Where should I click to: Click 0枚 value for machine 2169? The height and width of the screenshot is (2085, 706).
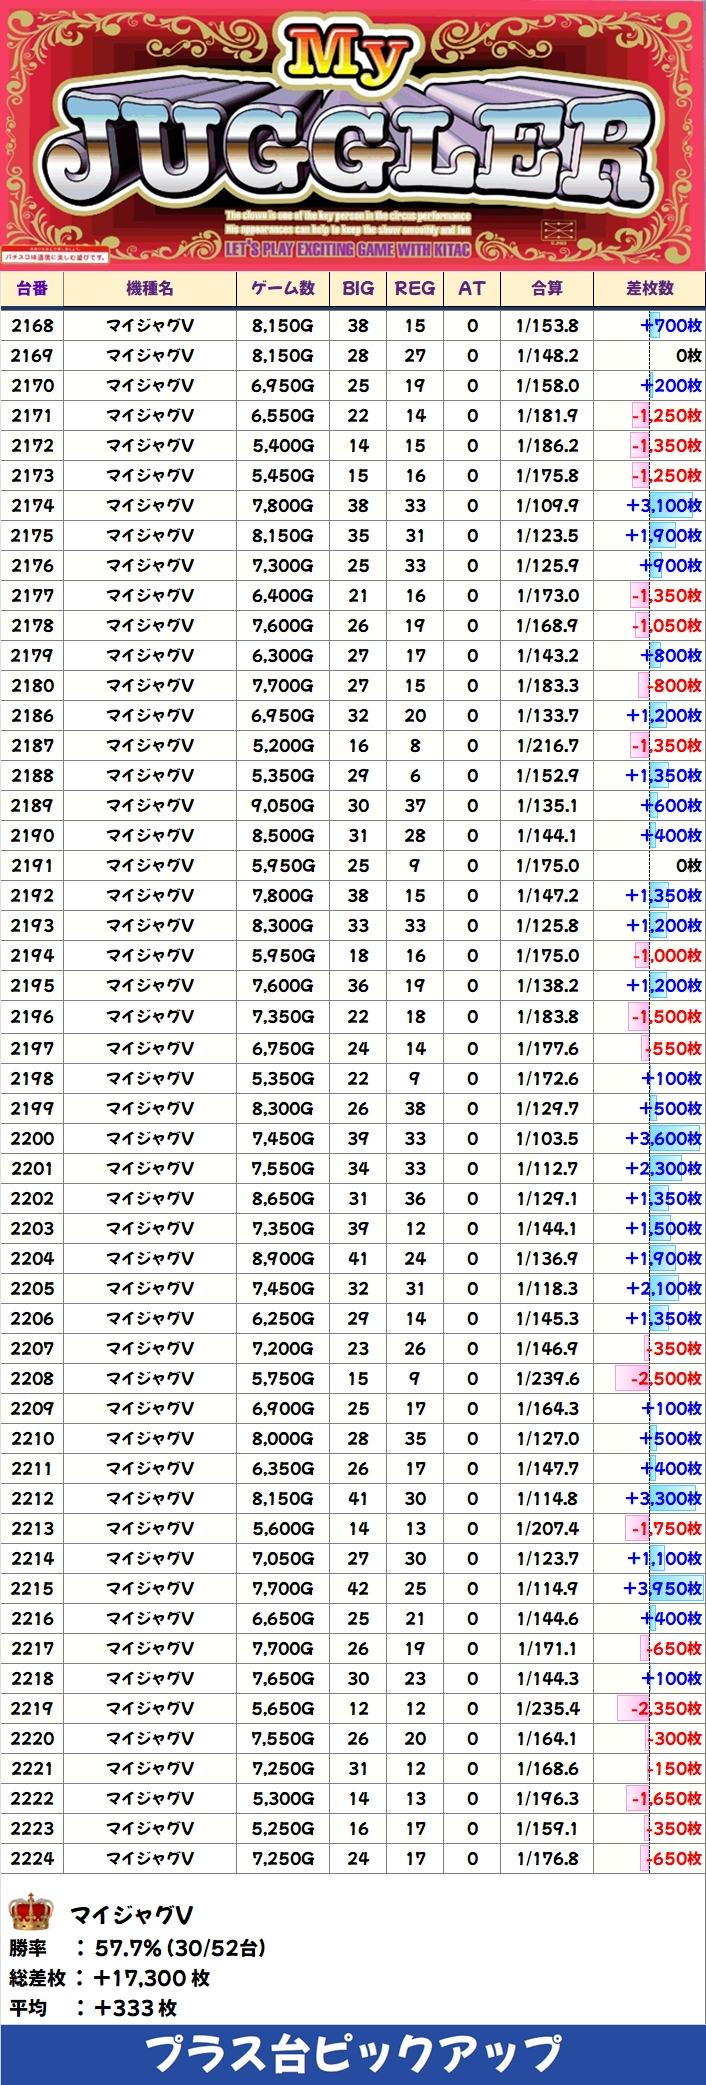click(x=689, y=355)
